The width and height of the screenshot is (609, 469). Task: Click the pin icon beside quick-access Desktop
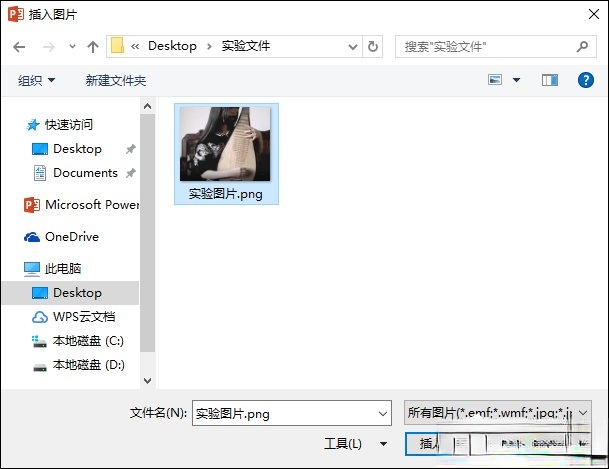[130, 149]
